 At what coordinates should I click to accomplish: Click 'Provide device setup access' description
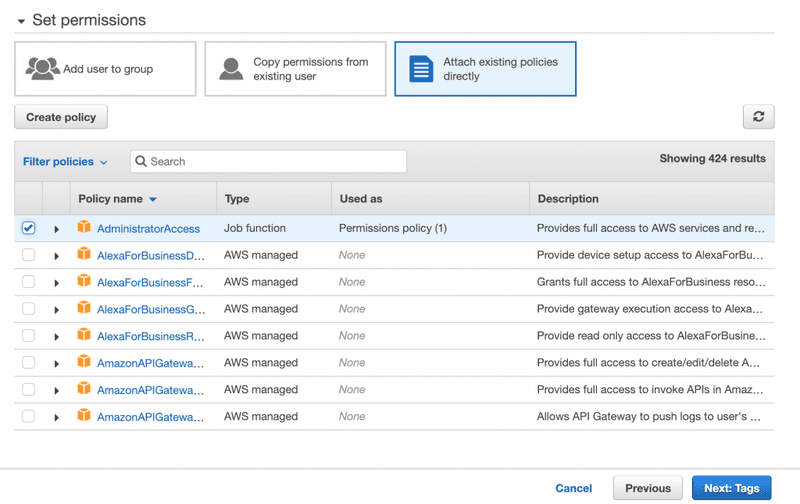[650, 255]
